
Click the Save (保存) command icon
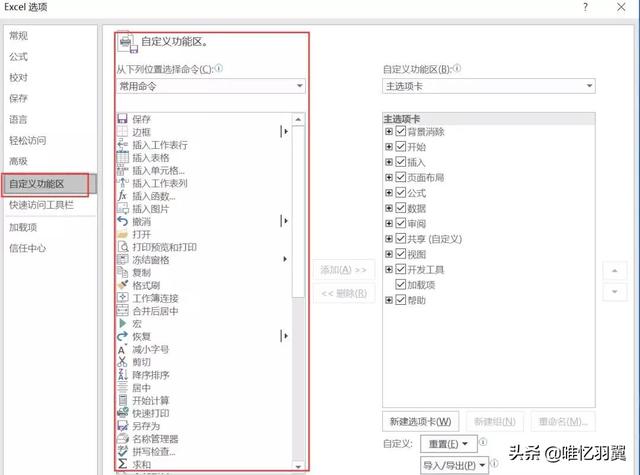pyautogui.click(x=122, y=119)
